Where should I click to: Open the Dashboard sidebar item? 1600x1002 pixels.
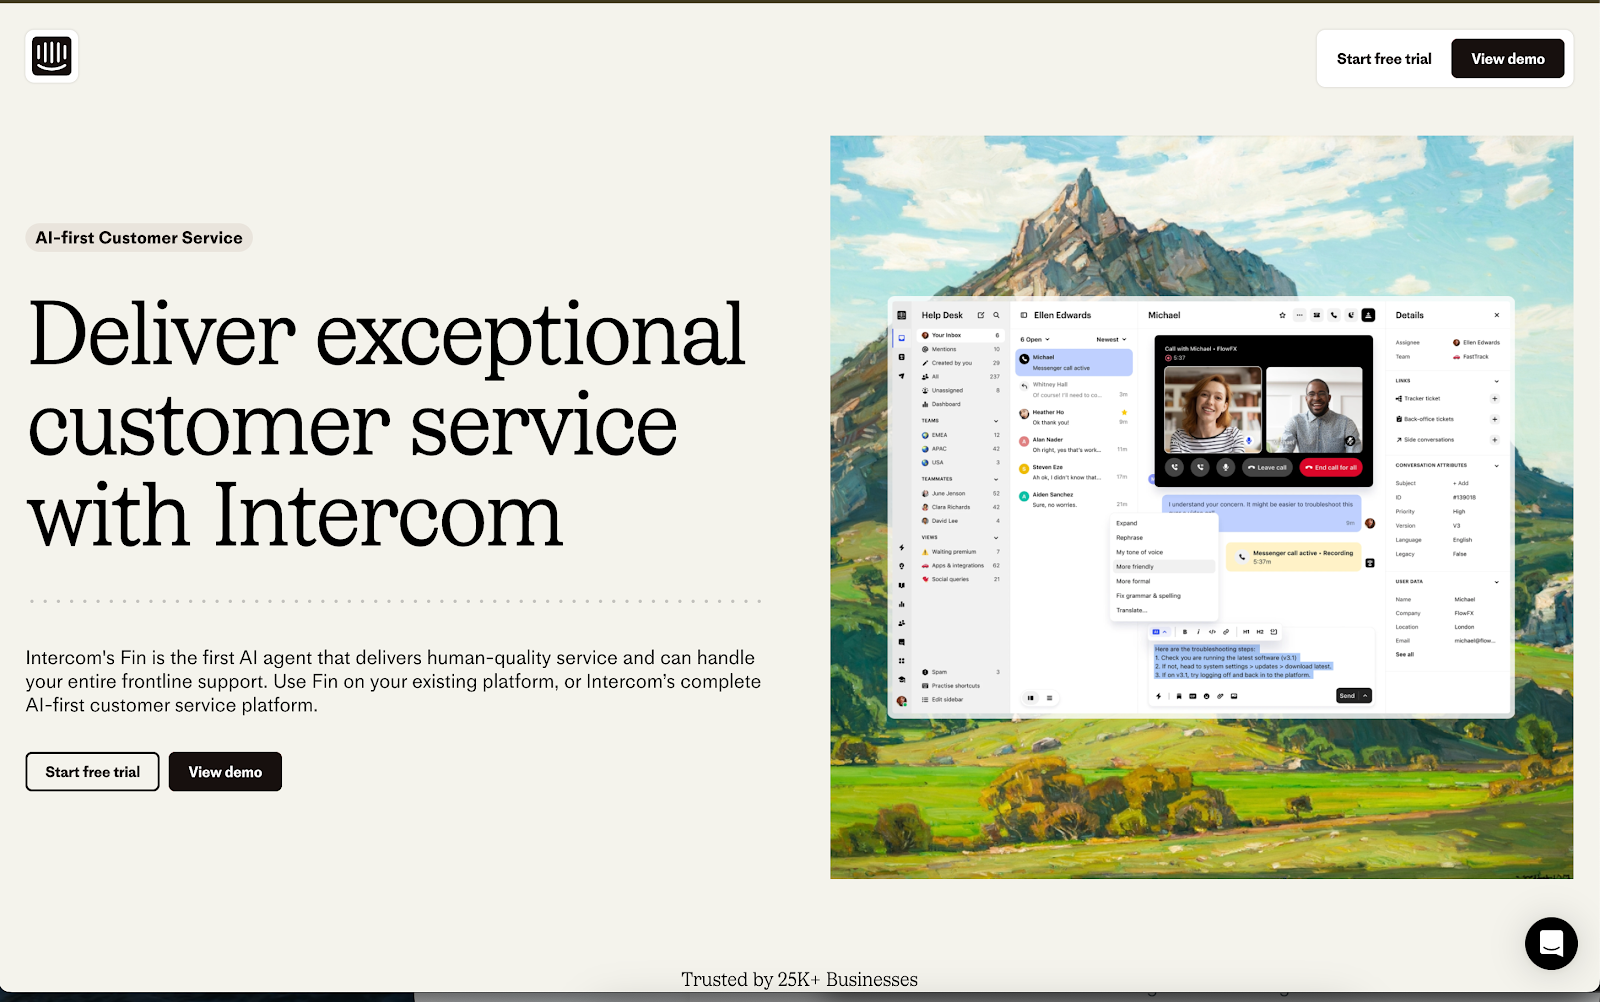[x=960, y=404]
